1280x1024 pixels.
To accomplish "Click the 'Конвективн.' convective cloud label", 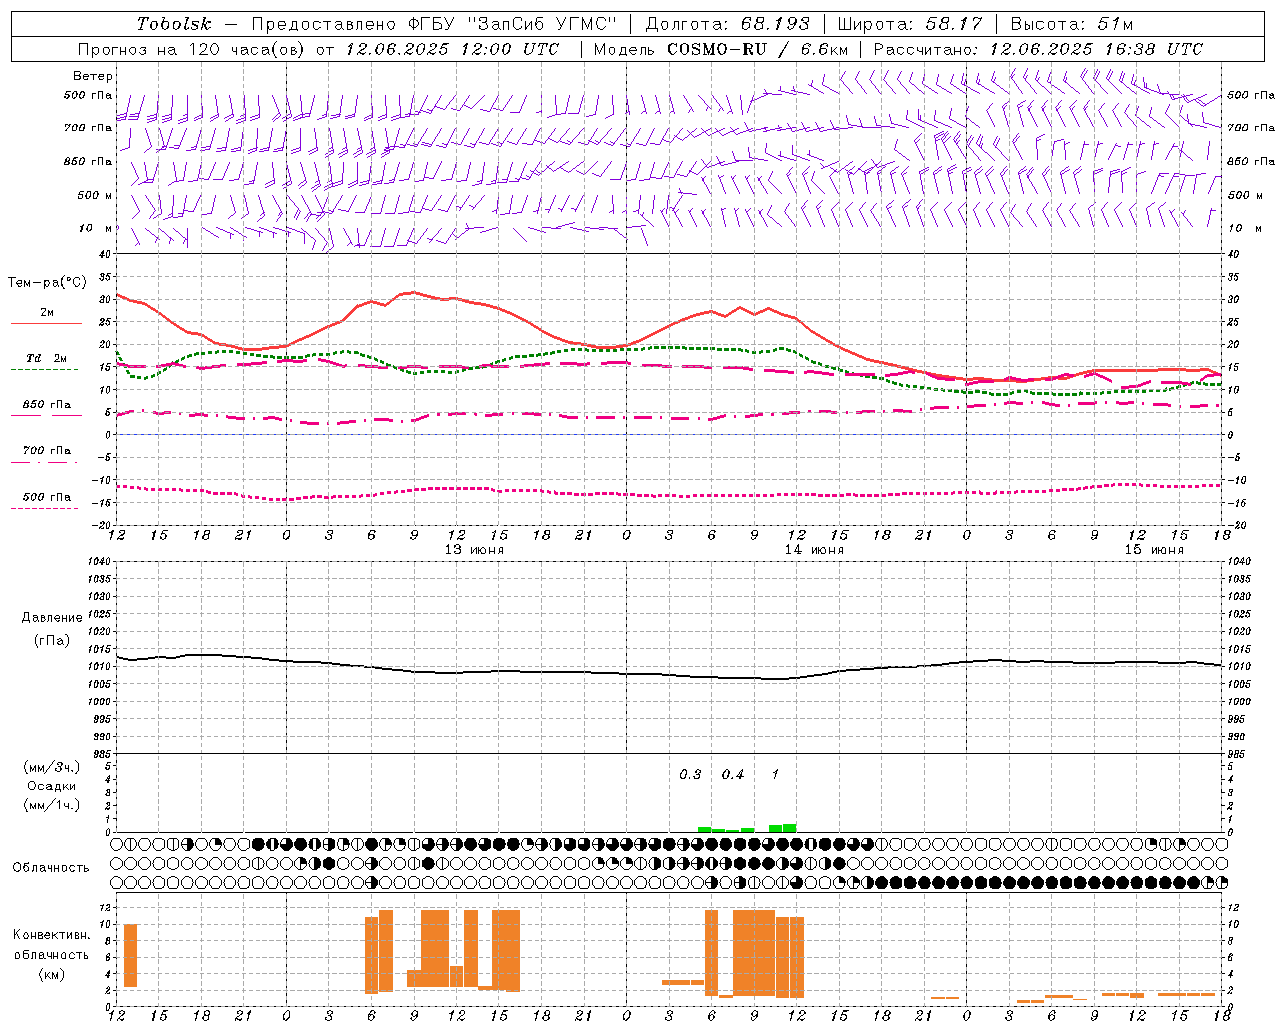I will [x=51, y=935].
